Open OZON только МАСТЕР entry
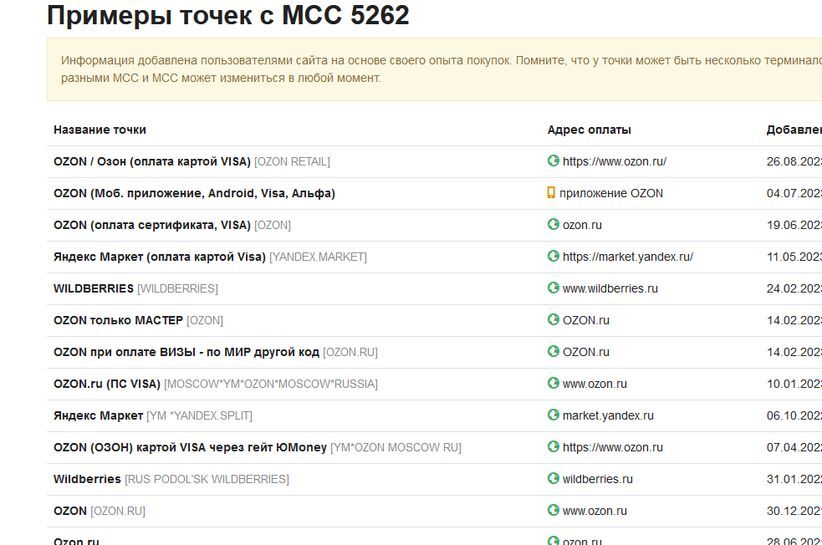The height and width of the screenshot is (545, 822). point(118,320)
